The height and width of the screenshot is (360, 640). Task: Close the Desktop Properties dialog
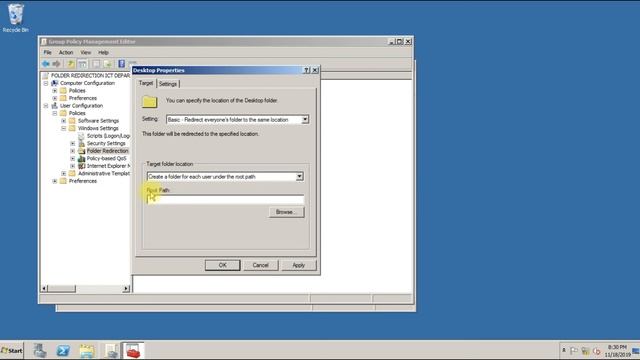(x=315, y=70)
